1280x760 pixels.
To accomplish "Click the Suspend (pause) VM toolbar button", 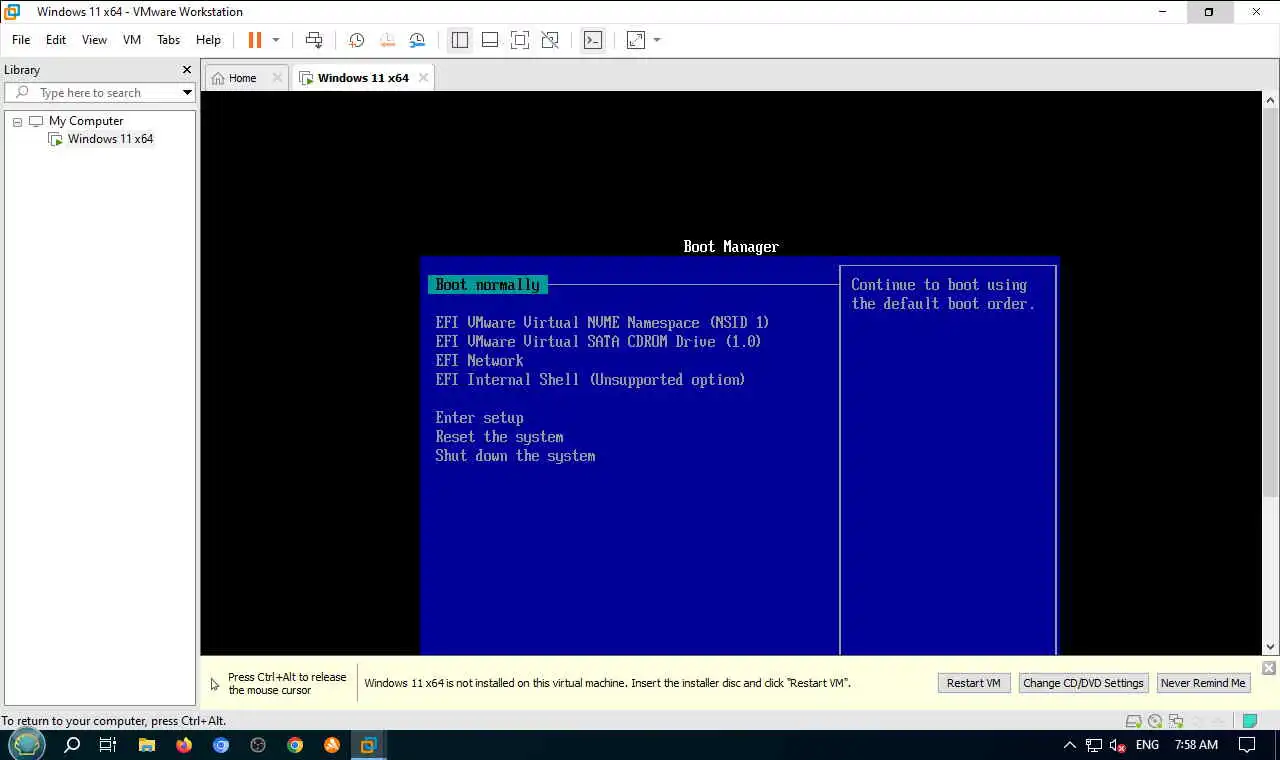I will [x=254, y=40].
